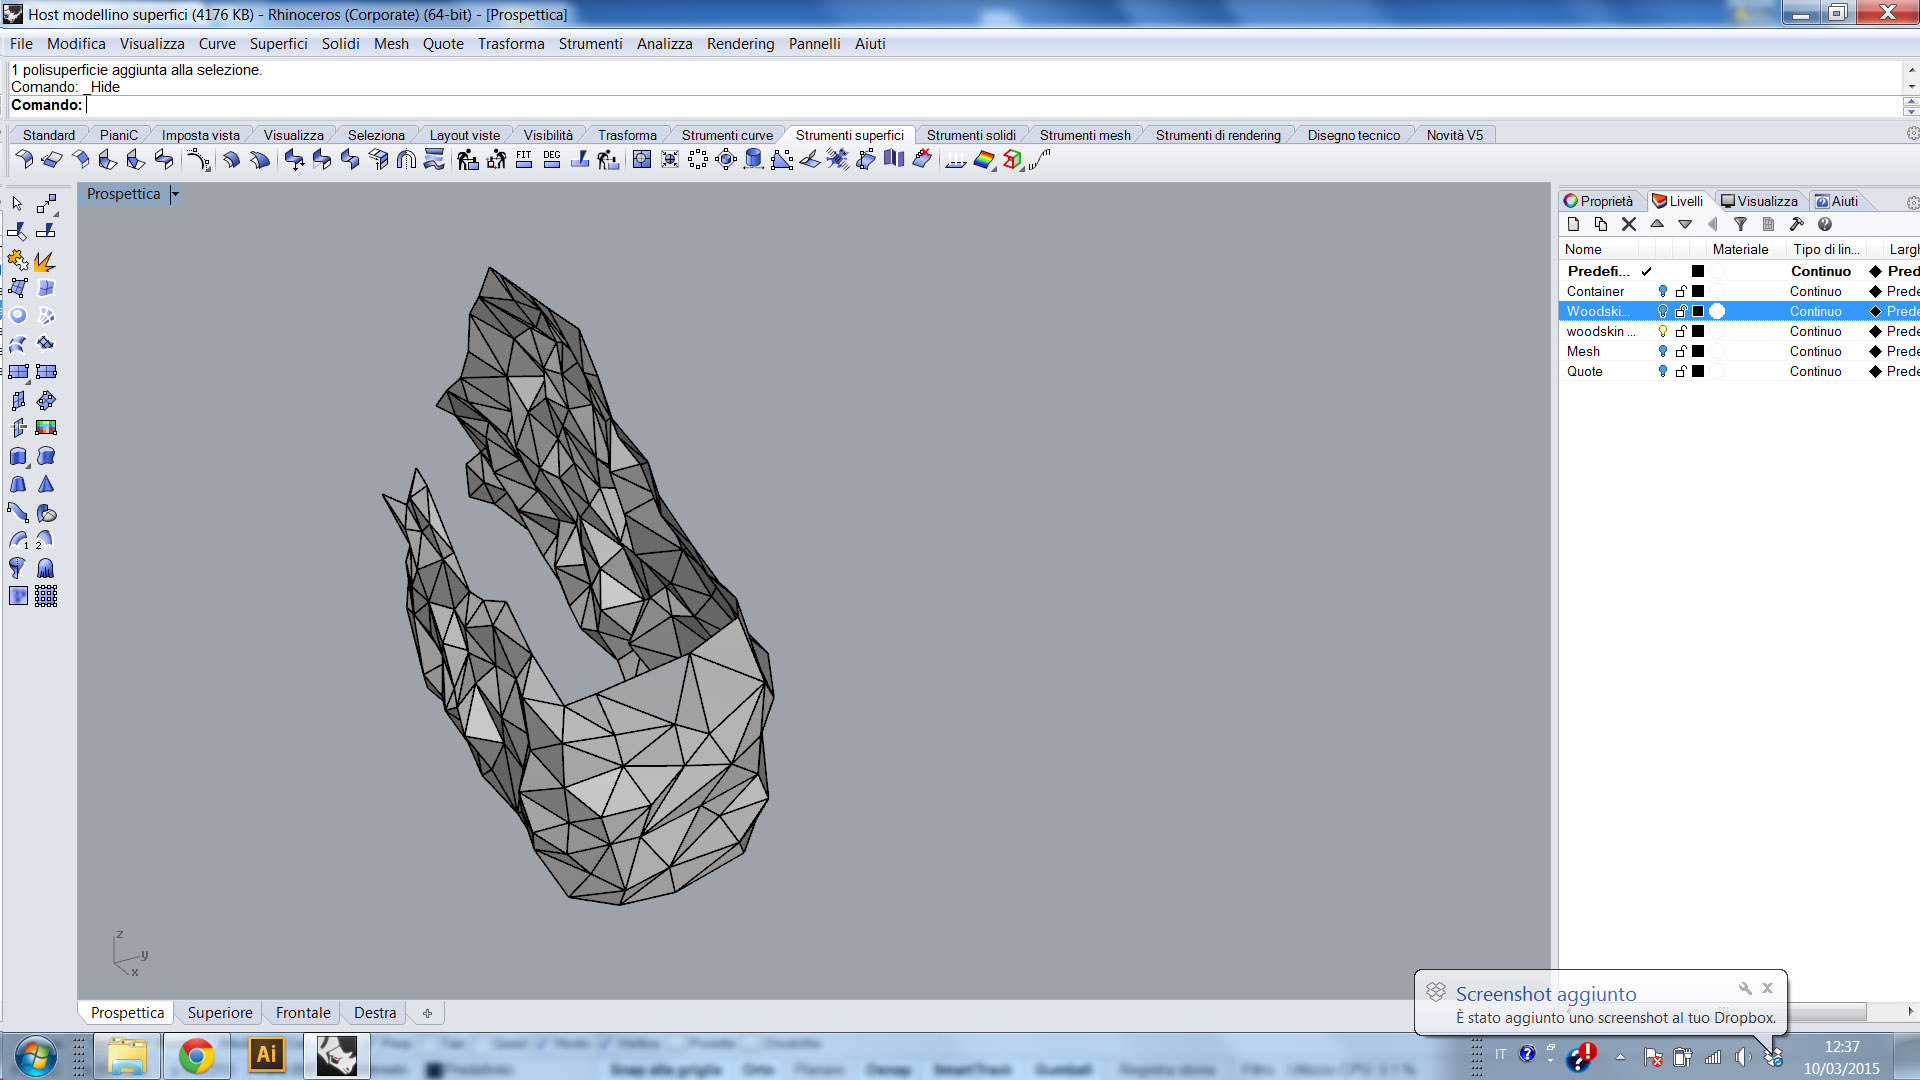Switch to the Strumenti mesh toolbar tab
1920x1080 pixels.
pyautogui.click(x=1085, y=135)
